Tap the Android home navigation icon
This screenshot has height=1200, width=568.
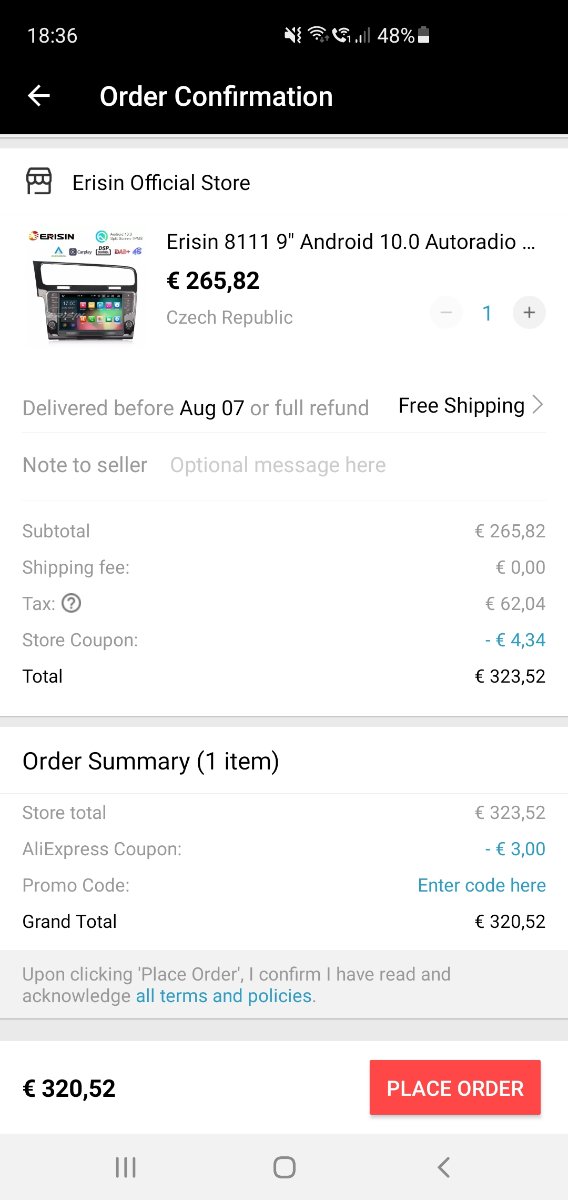tap(284, 1167)
